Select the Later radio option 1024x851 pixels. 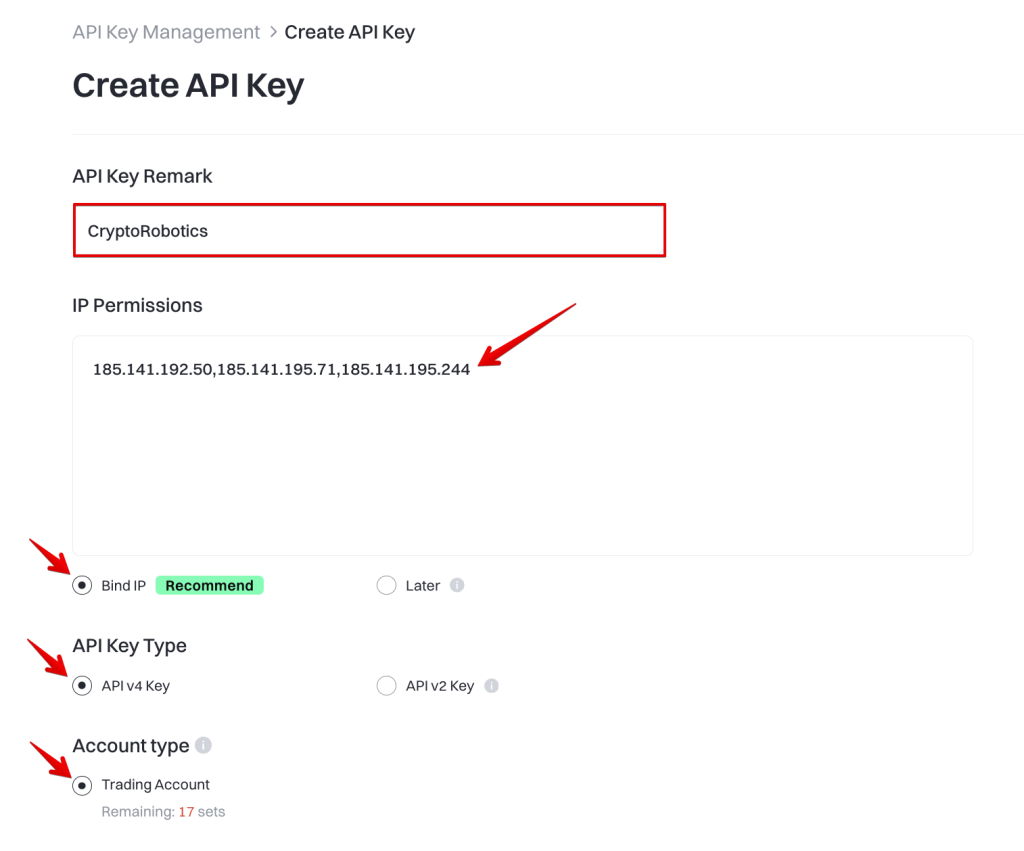(386, 586)
